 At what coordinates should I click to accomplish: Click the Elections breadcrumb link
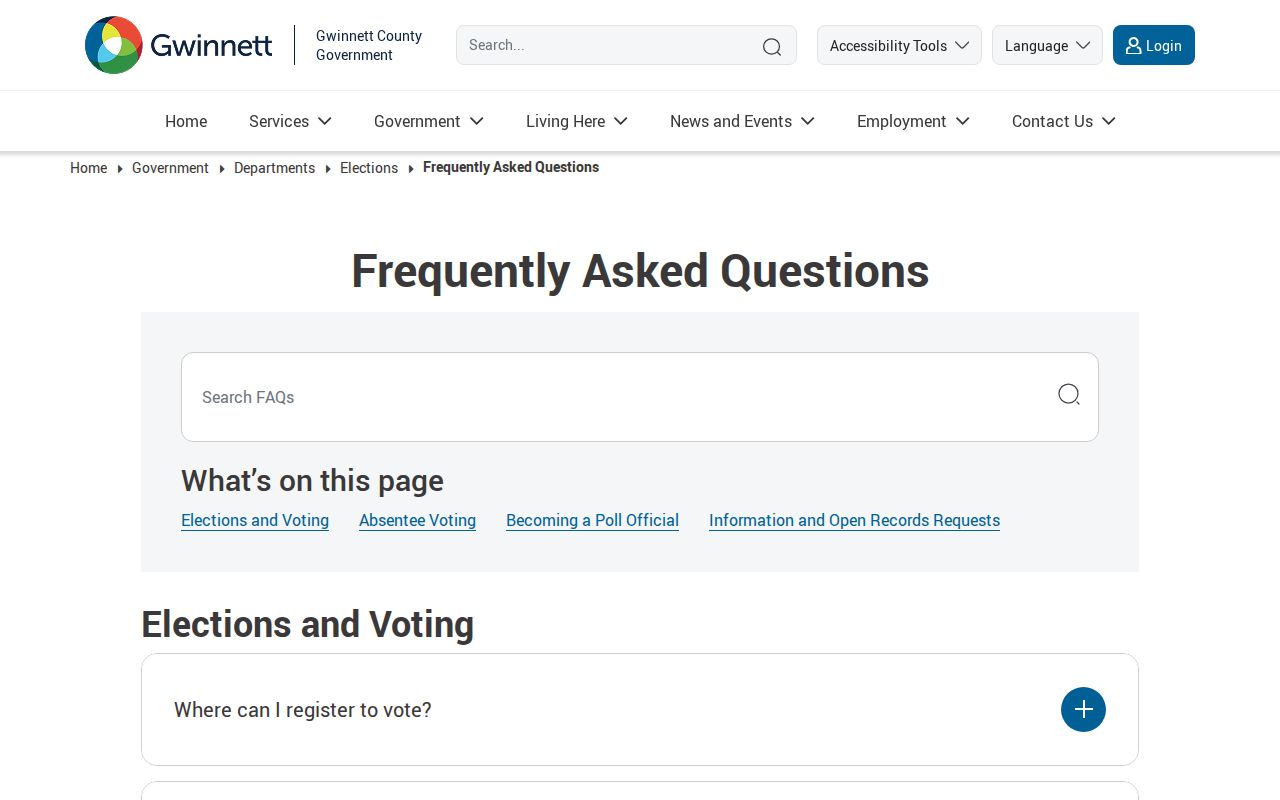tap(369, 168)
